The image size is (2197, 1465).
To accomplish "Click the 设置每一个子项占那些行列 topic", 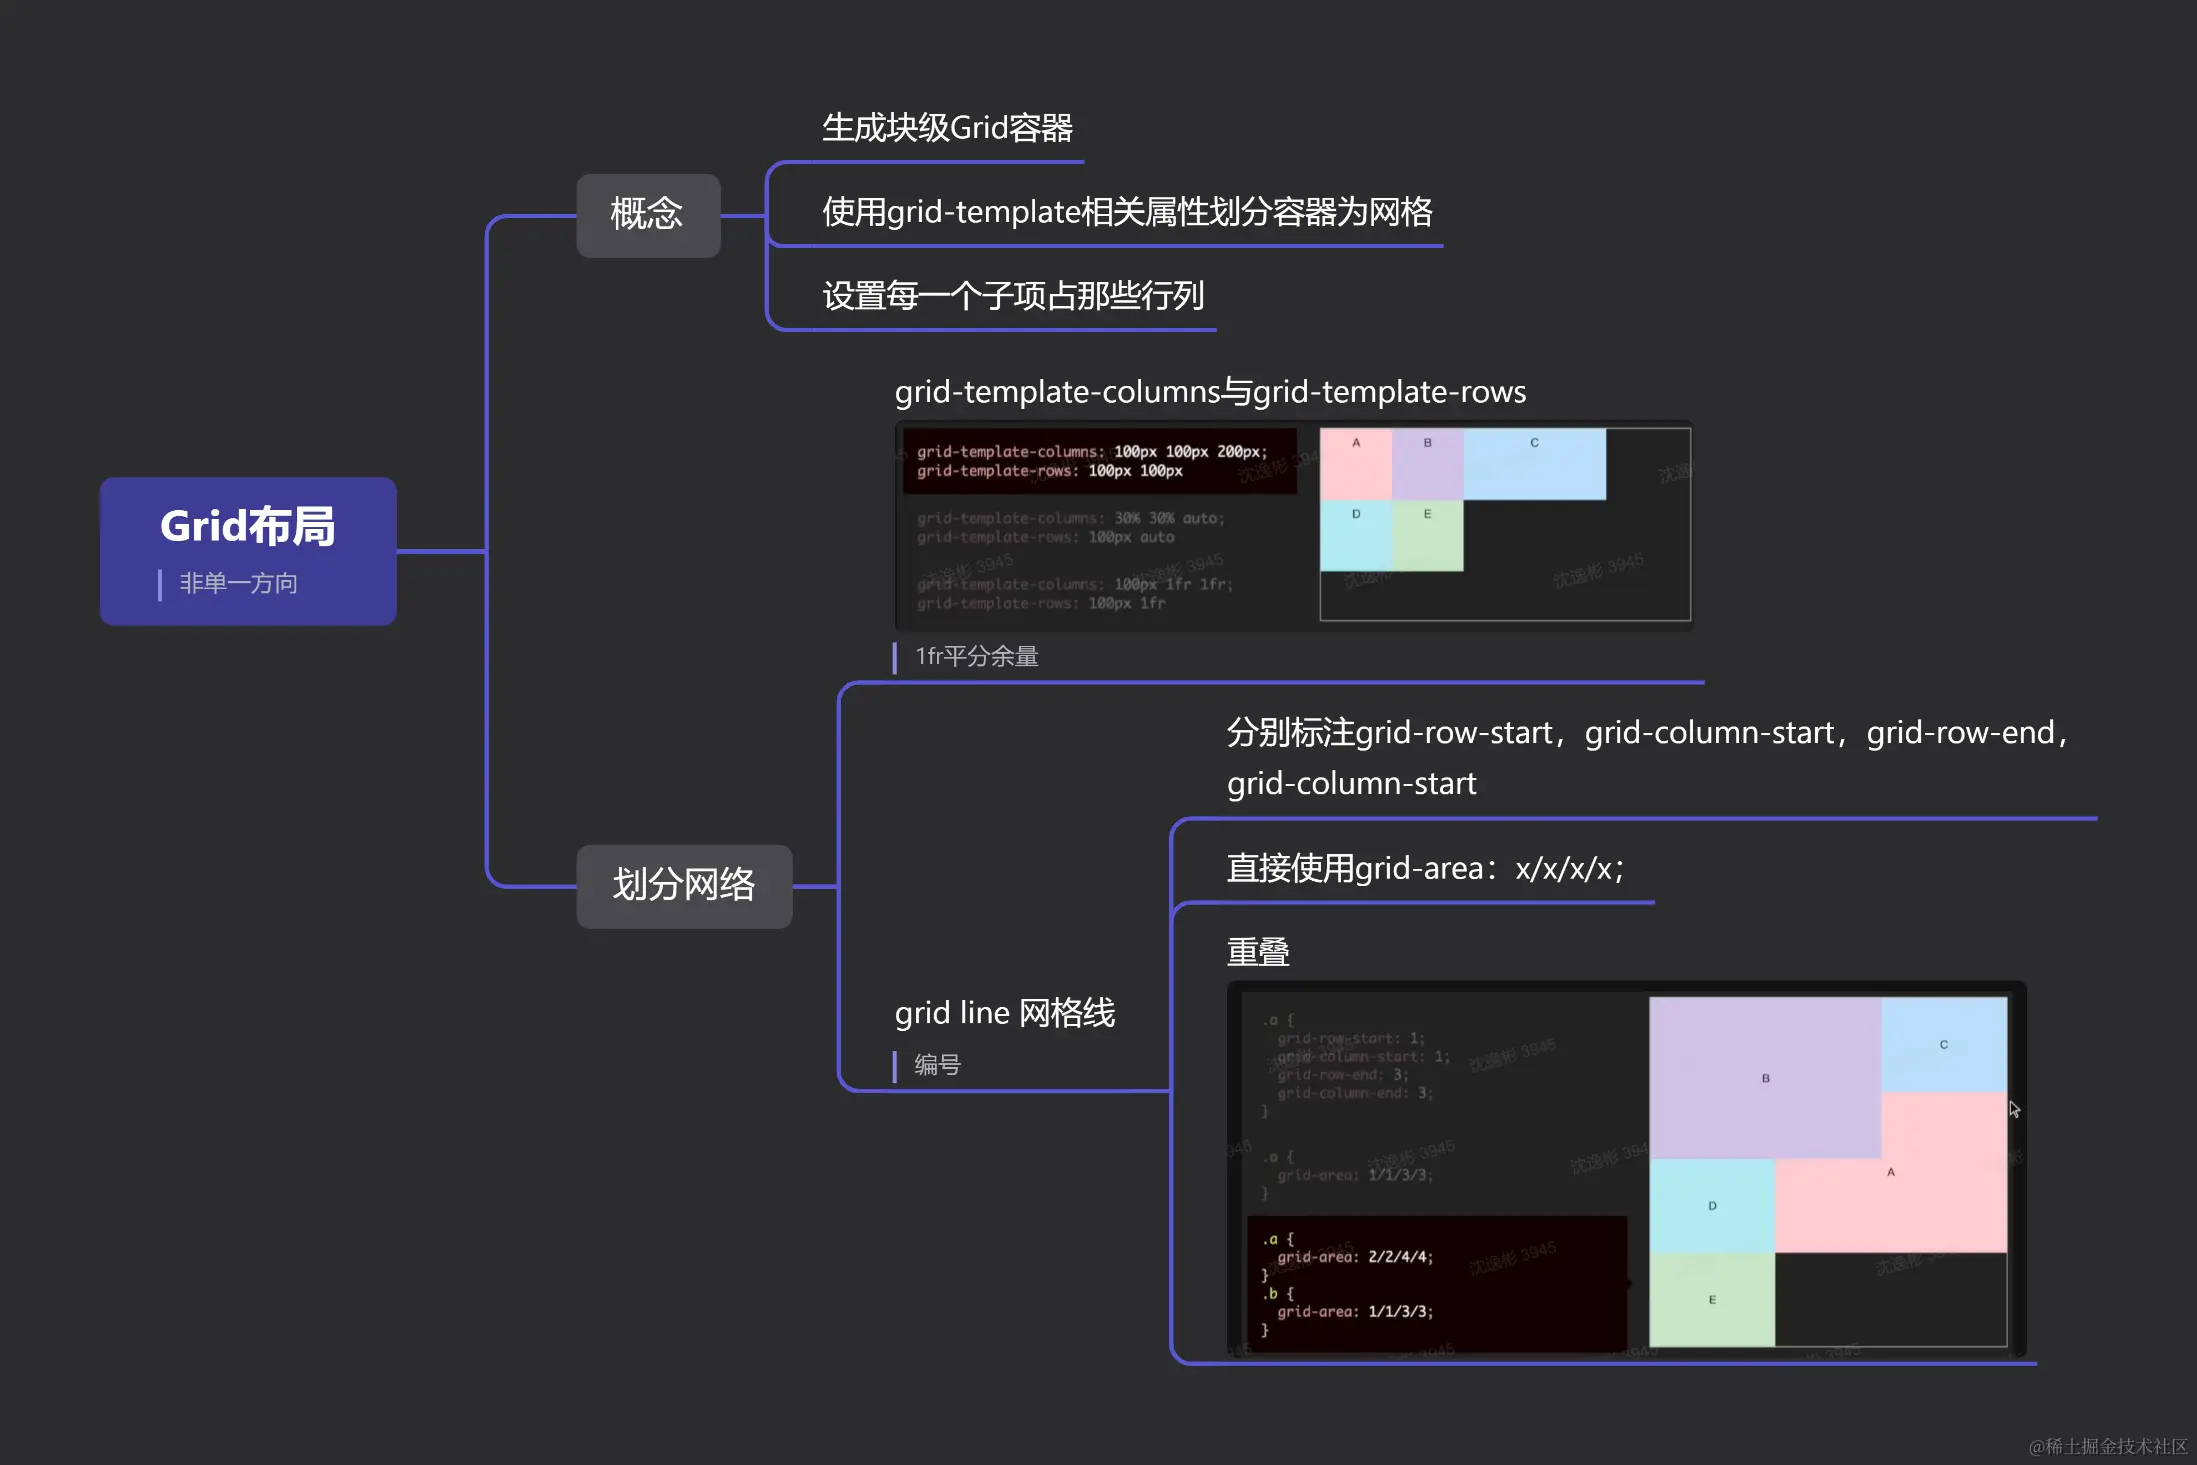I will click(1012, 296).
